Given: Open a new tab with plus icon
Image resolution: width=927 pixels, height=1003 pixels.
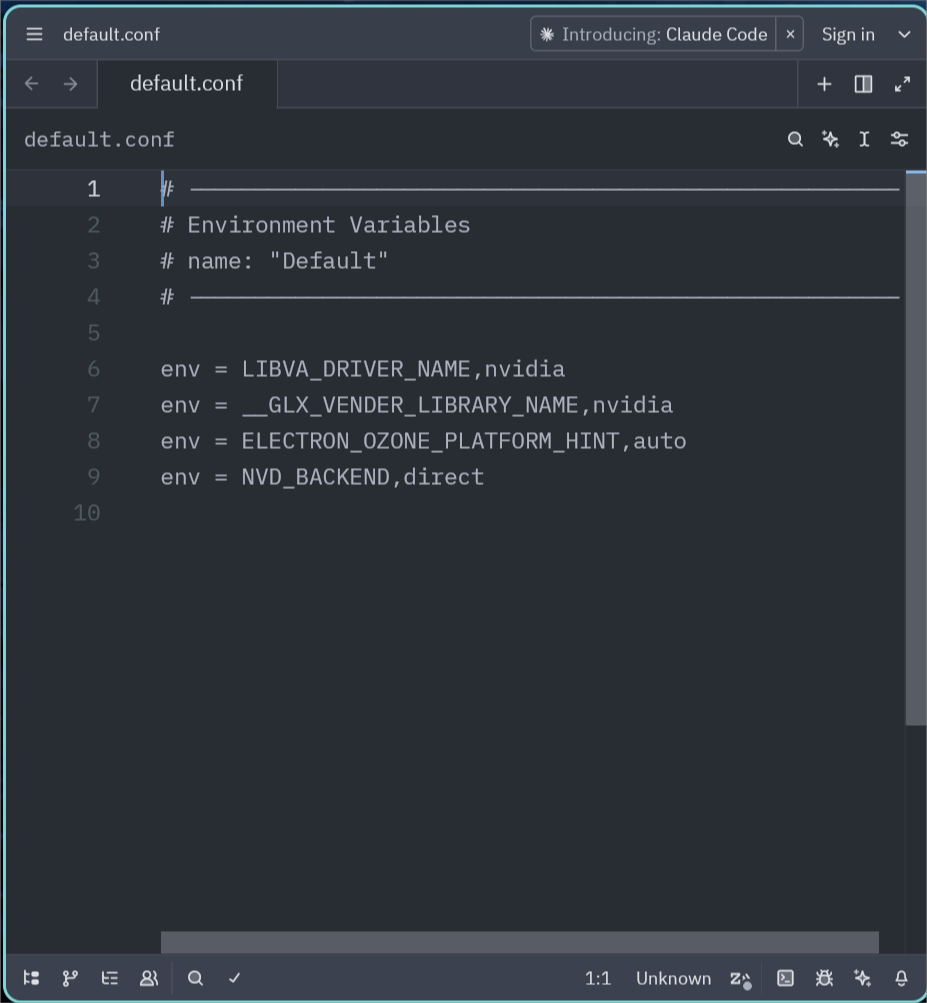Looking at the screenshot, I should (824, 84).
